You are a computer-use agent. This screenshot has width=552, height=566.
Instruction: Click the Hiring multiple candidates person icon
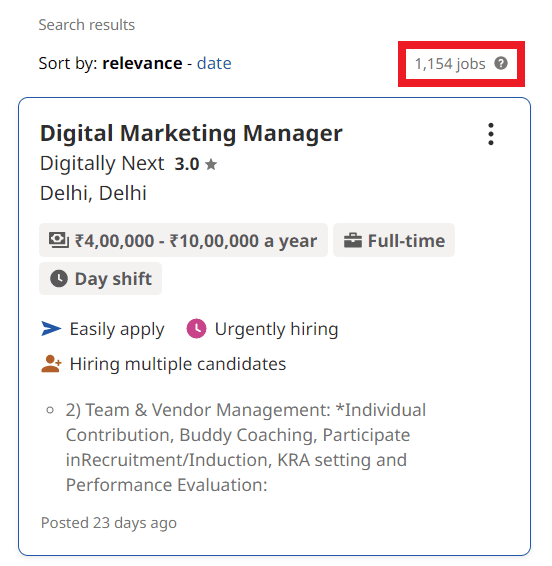pos(51,363)
